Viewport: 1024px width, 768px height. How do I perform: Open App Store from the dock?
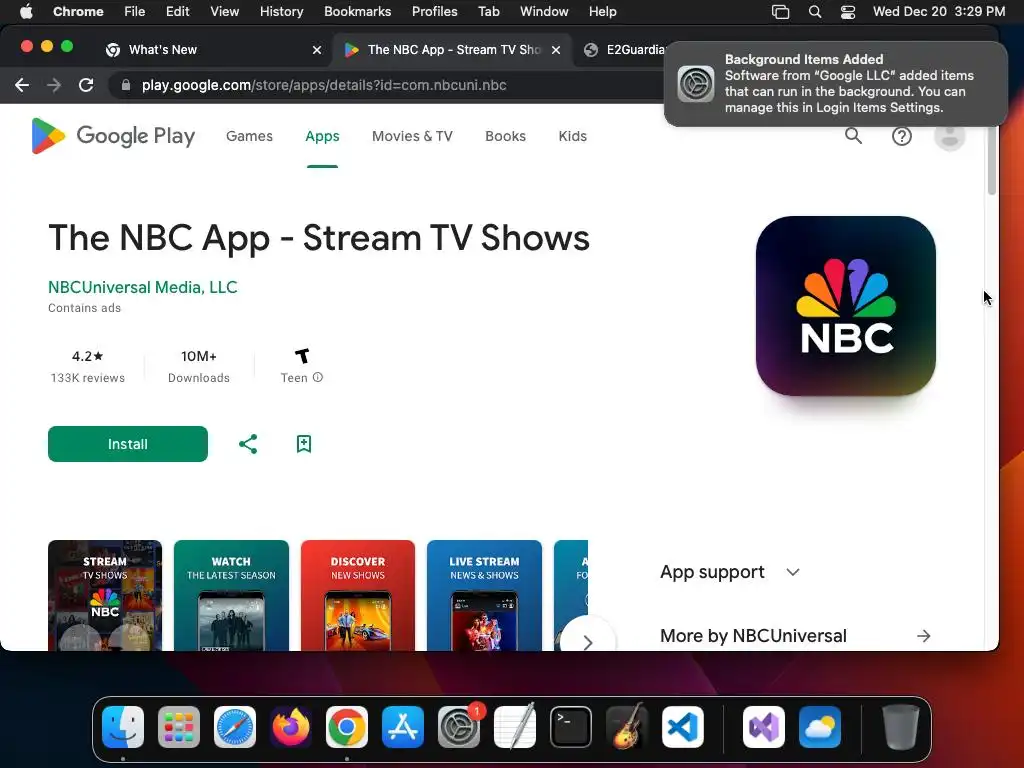[403, 727]
